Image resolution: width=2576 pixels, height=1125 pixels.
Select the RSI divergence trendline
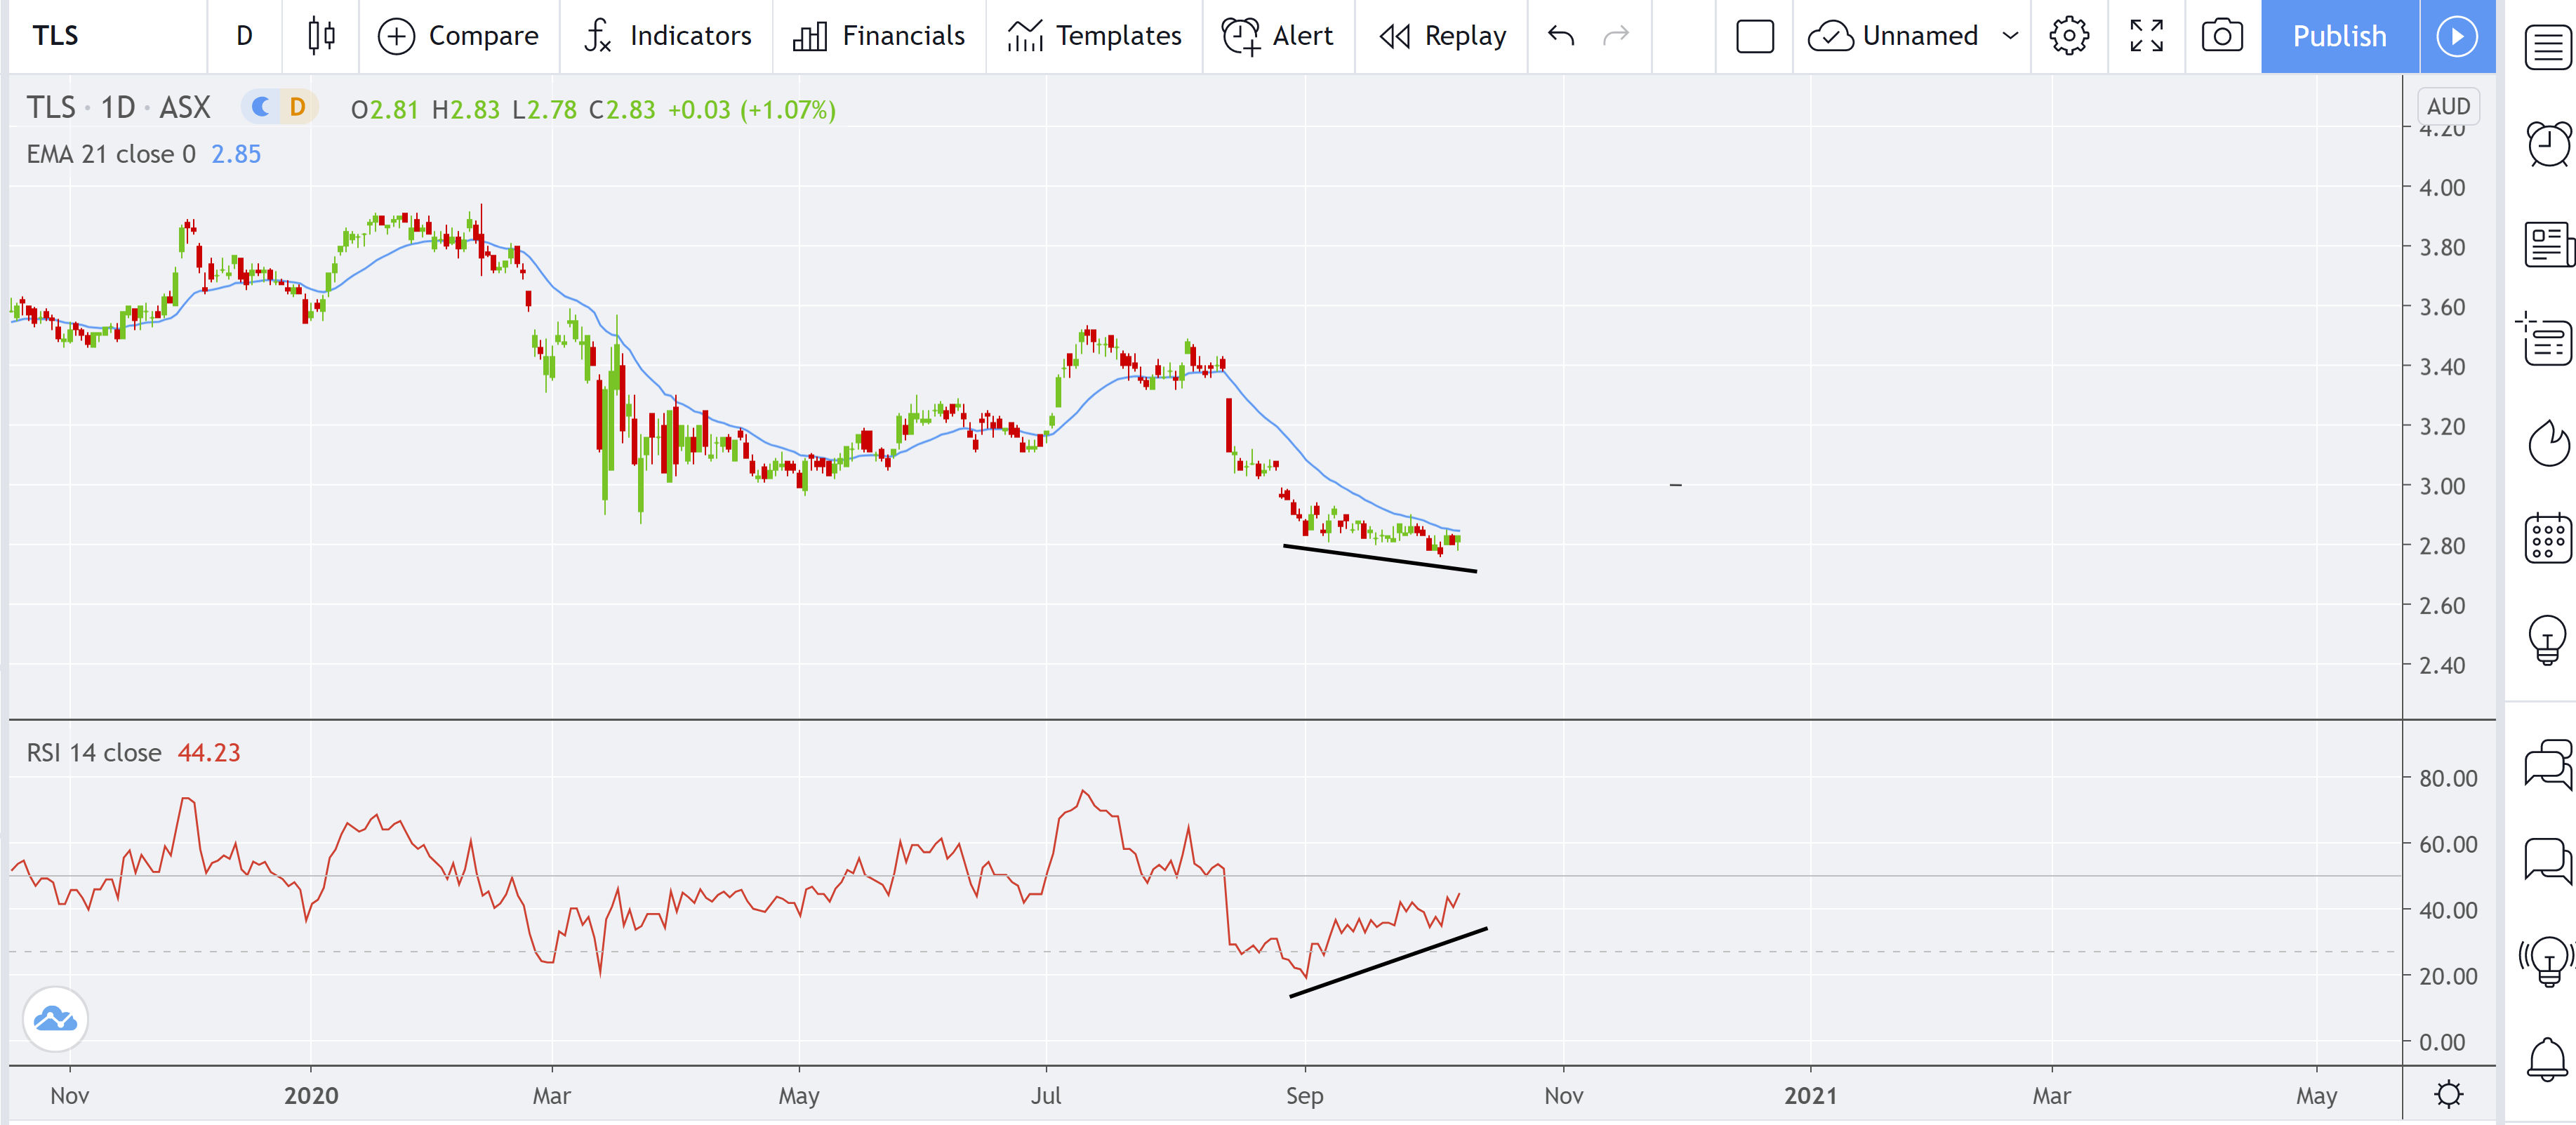pyautogui.click(x=1388, y=962)
